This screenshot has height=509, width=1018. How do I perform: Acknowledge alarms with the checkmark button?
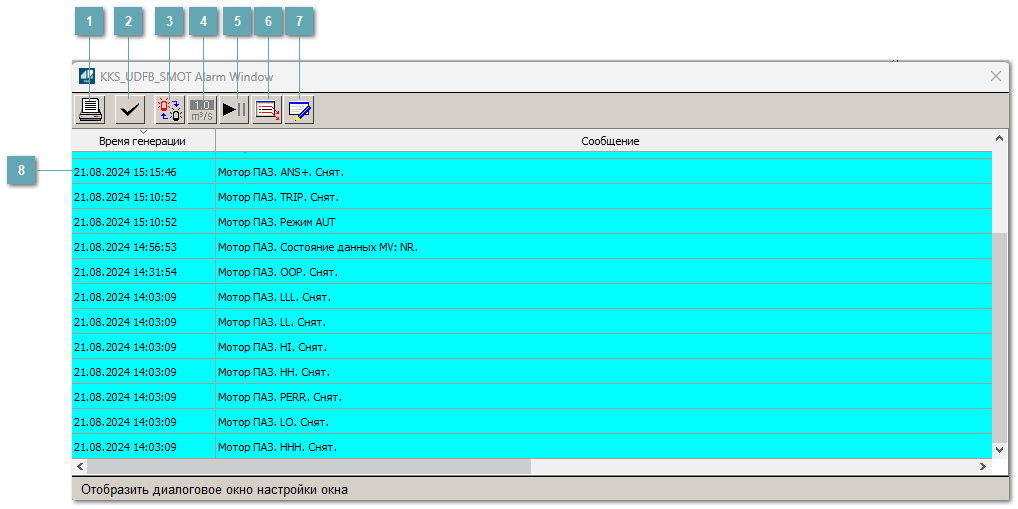[x=129, y=110]
